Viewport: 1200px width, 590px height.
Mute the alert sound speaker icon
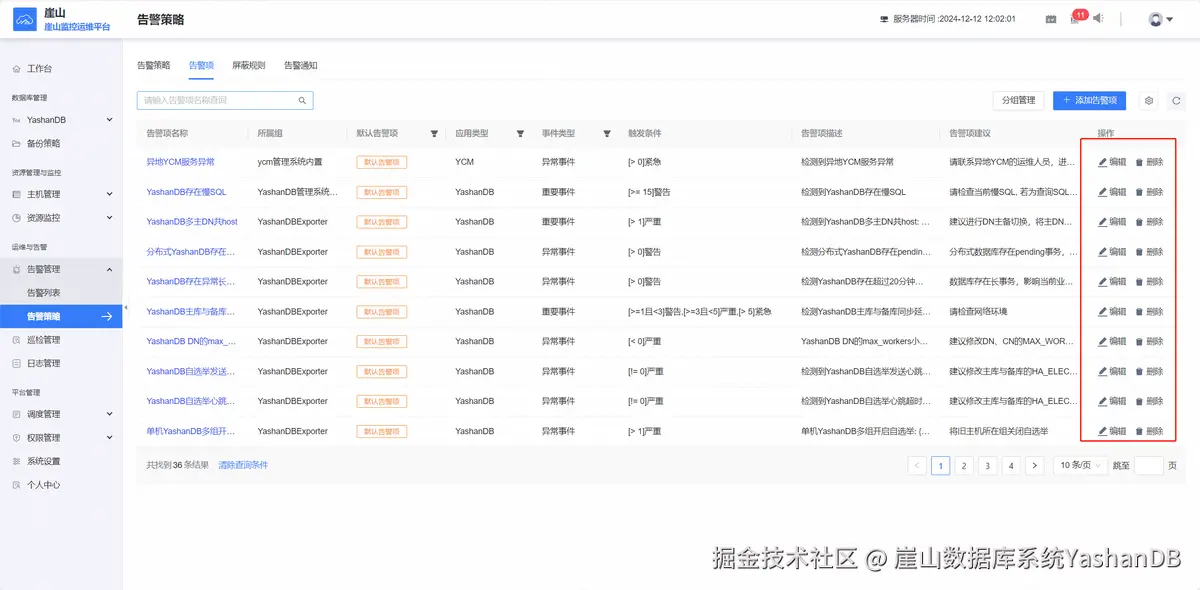coord(1098,19)
